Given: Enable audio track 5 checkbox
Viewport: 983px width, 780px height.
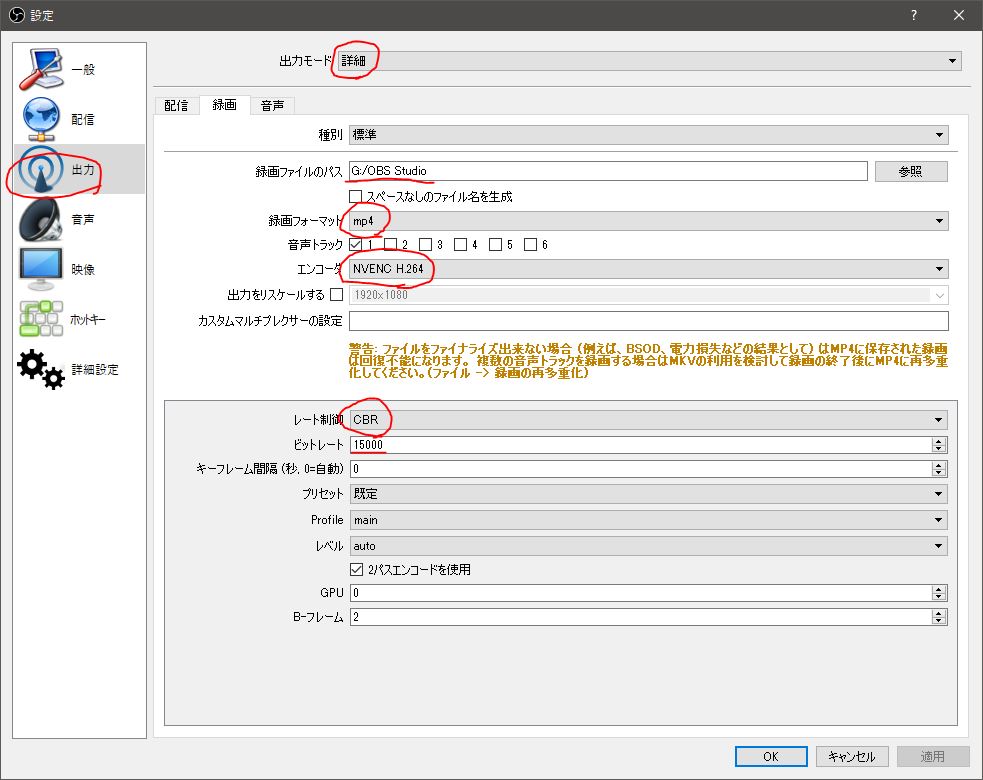Looking at the screenshot, I should tap(495, 244).
